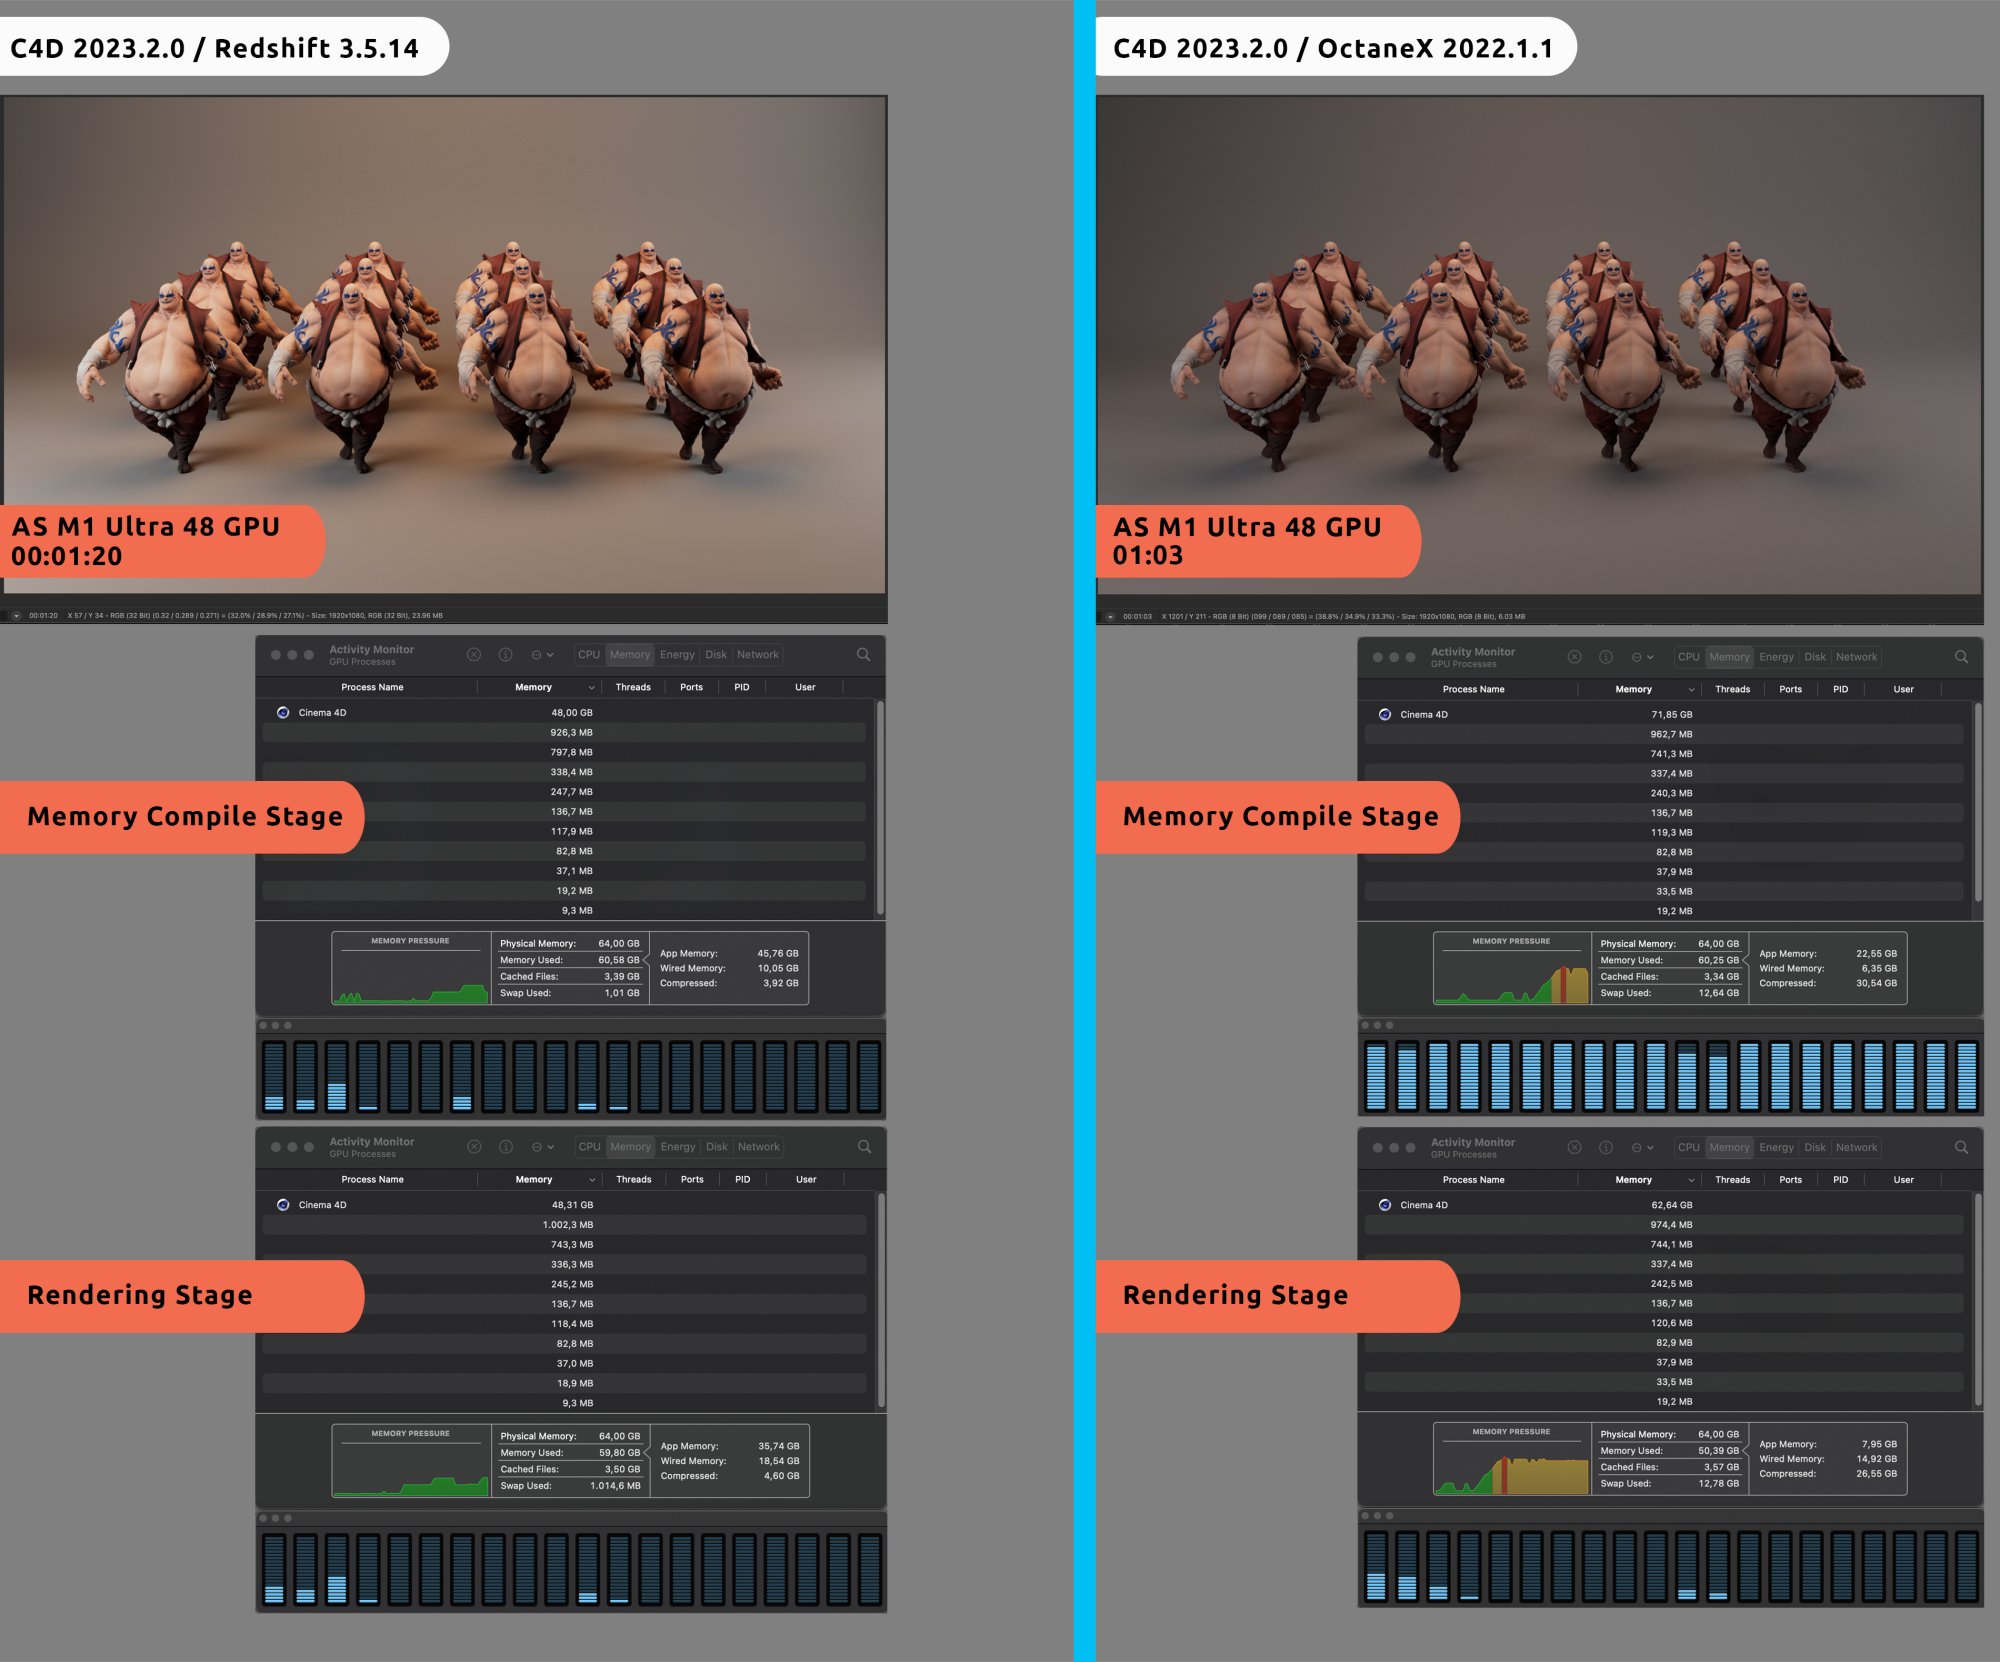This screenshot has height=1662, width=2000.
Task: Select the process row with 1.002,3 MB
Action: point(564,1225)
